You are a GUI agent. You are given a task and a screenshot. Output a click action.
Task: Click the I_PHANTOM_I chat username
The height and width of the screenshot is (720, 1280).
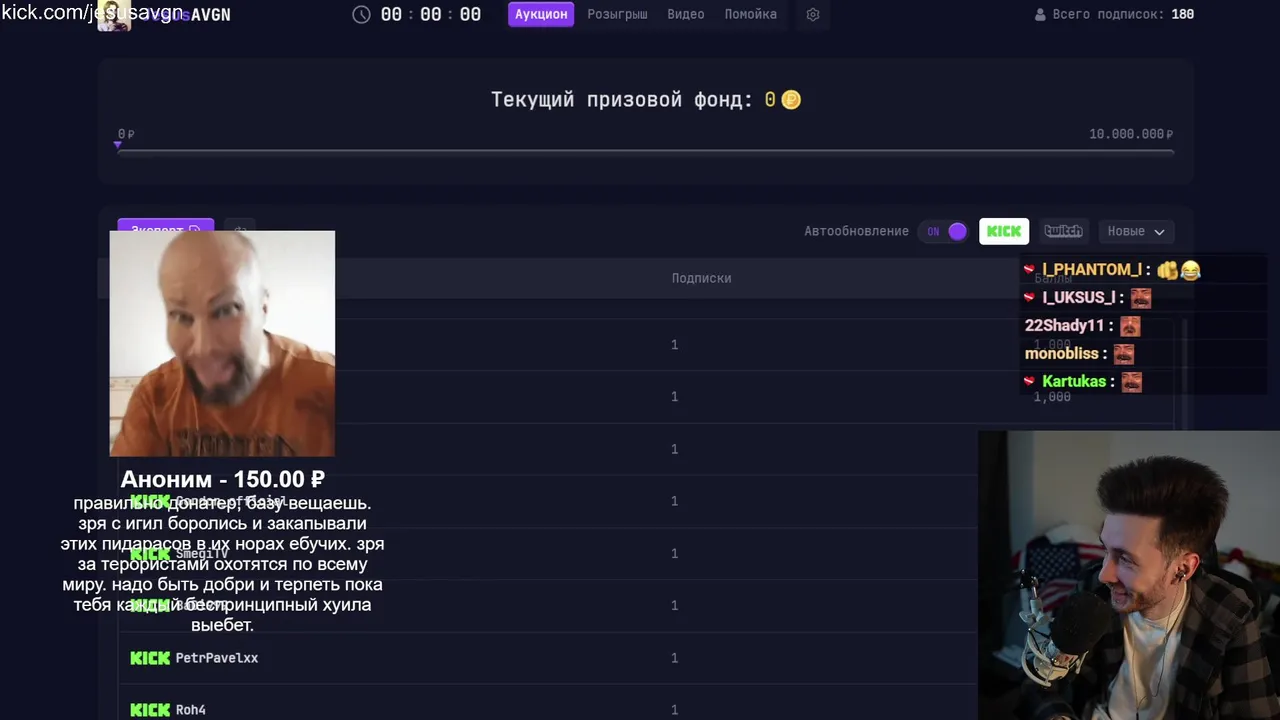pos(1092,269)
